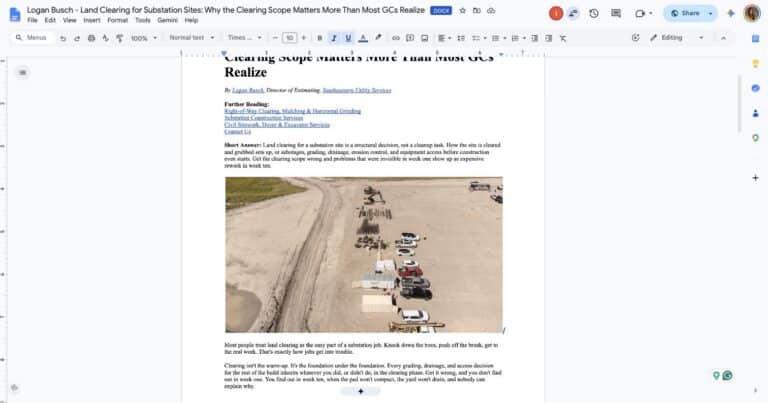Toggle underline formatting

click(x=348, y=38)
